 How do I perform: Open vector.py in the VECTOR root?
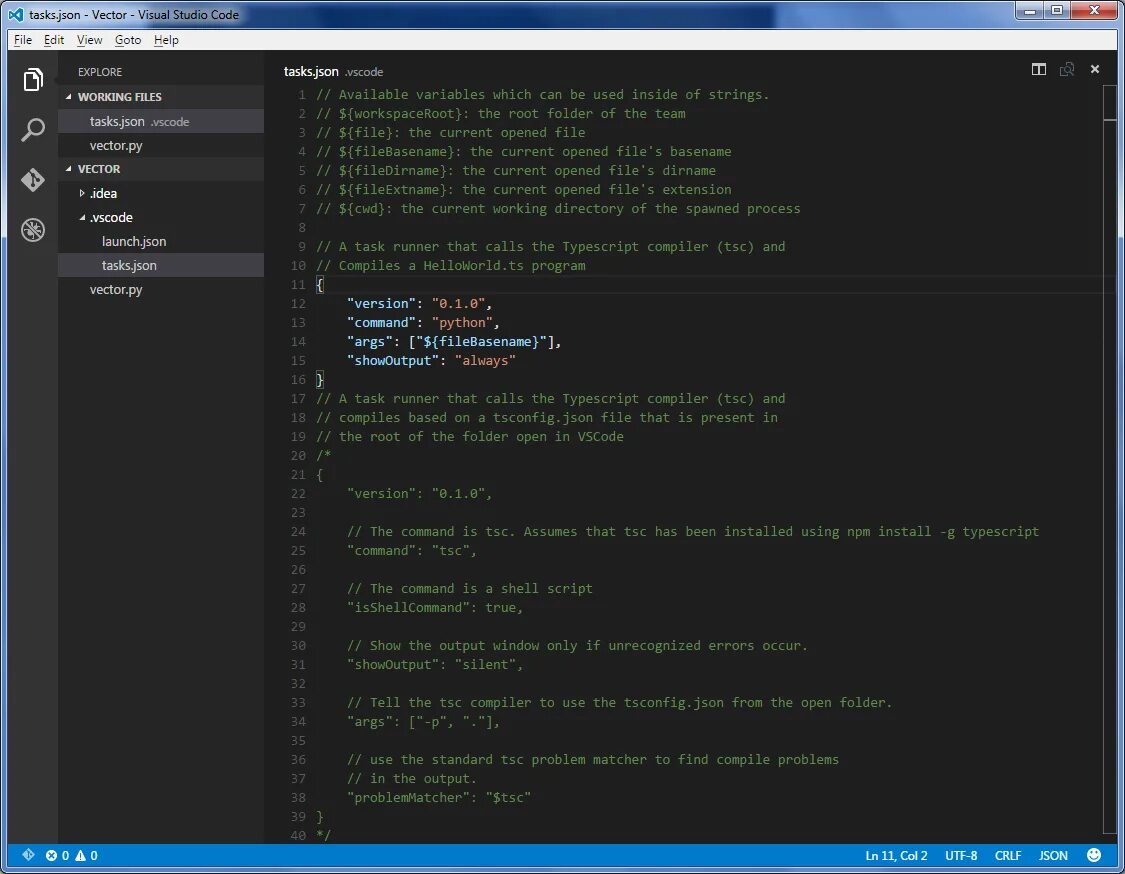(x=161, y=290)
